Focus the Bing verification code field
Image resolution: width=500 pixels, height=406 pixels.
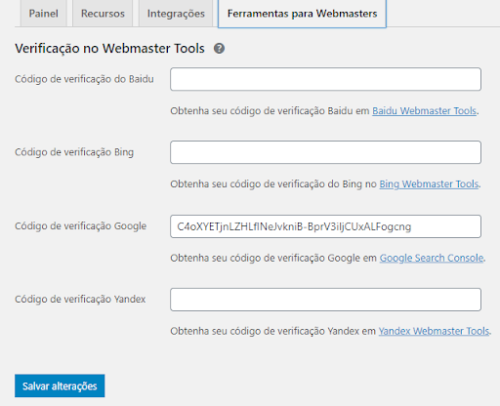pos(326,152)
